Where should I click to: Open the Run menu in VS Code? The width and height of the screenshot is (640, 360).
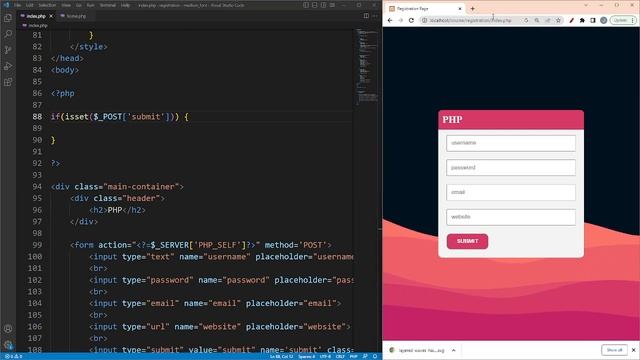pyautogui.click(x=90, y=5)
